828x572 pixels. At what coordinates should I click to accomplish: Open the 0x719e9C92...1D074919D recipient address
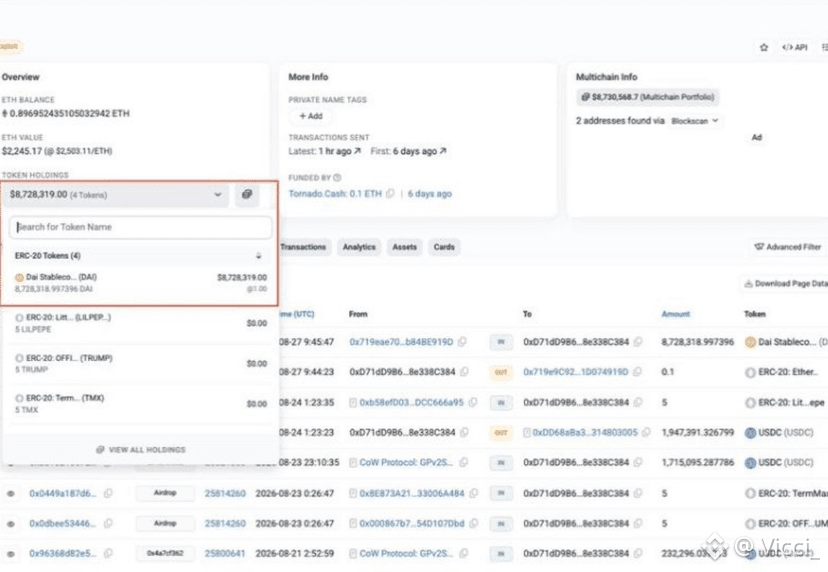coord(576,372)
